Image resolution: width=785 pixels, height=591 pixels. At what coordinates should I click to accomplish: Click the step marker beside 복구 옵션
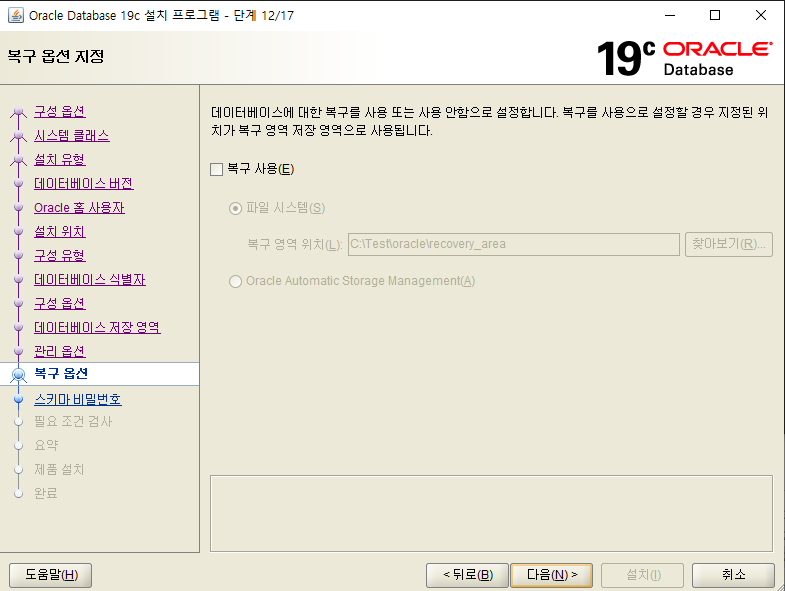pyautogui.click(x=19, y=374)
